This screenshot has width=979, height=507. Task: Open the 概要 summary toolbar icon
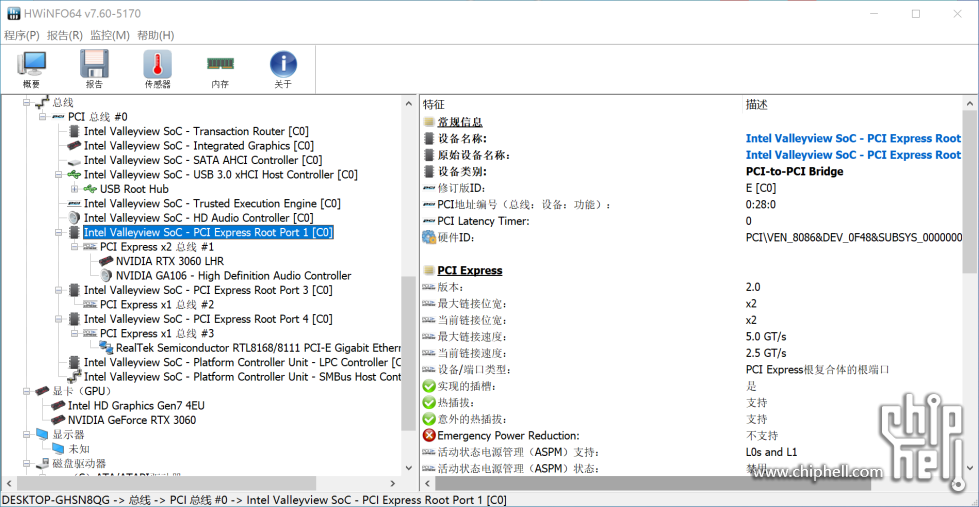pos(31,69)
